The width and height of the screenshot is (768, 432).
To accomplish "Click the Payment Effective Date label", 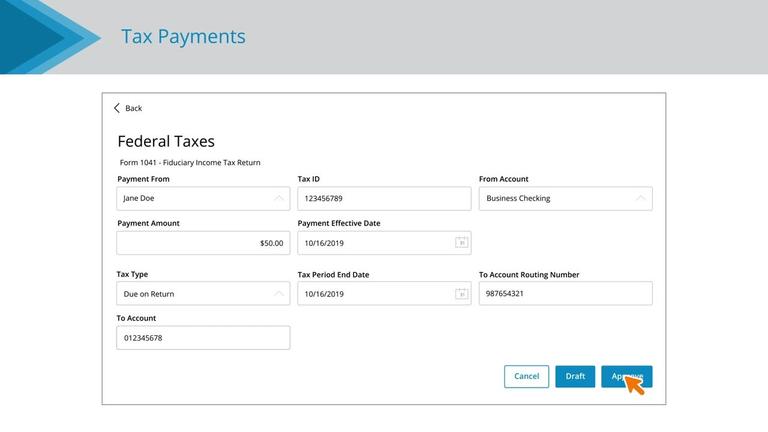I will tap(339, 223).
